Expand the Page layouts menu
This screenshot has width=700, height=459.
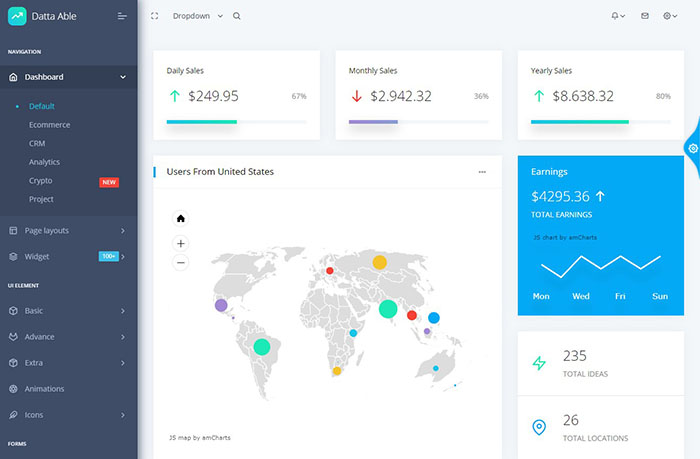(68, 231)
